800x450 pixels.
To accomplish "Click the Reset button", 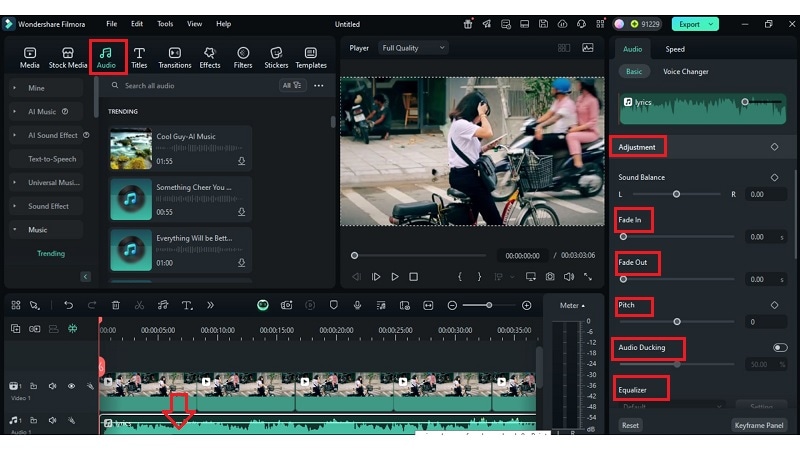I will click(x=630, y=425).
